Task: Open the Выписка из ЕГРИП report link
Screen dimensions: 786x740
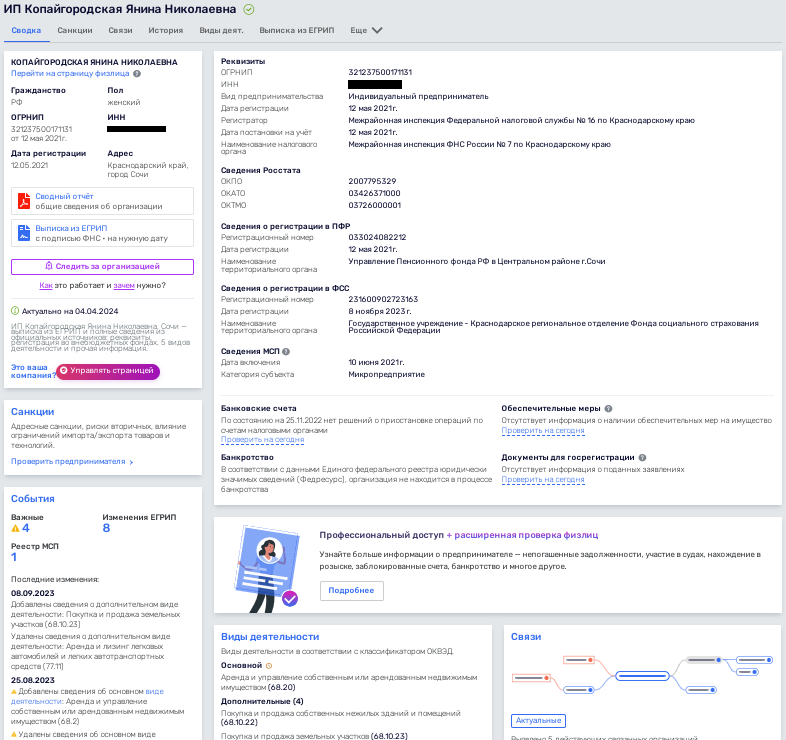Action: [71, 229]
